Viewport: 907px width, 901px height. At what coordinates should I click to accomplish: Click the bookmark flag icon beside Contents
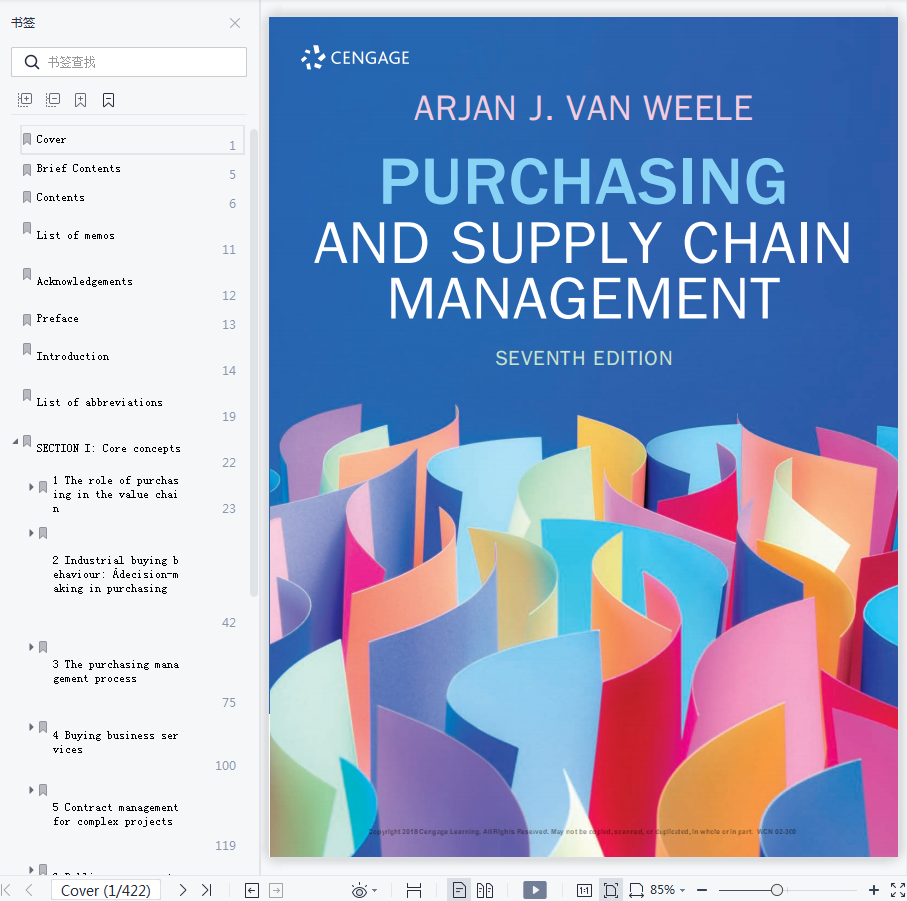click(x=27, y=197)
